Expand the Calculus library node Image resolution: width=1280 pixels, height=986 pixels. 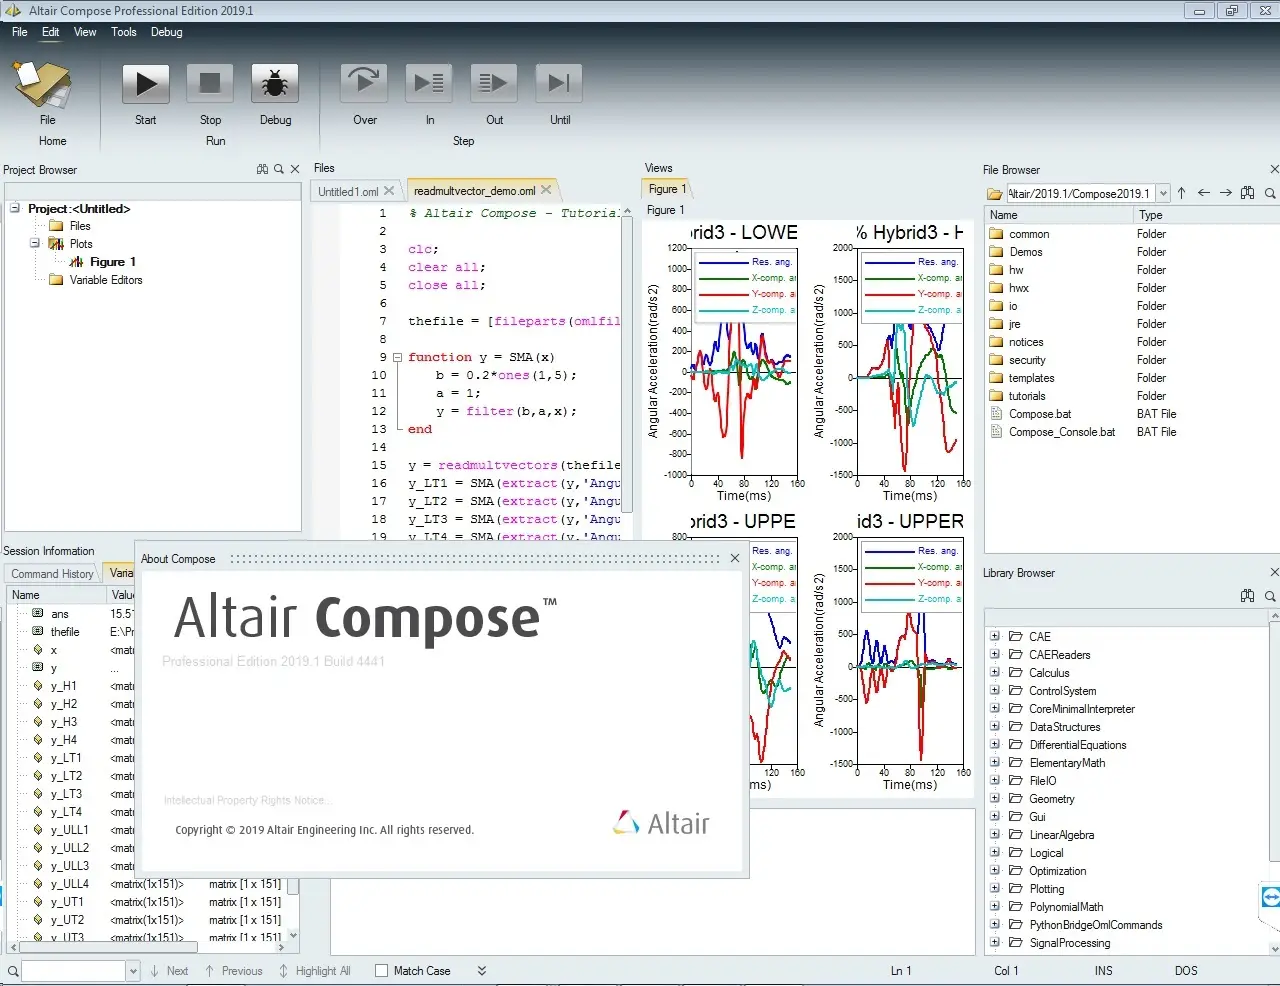[995, 672]
